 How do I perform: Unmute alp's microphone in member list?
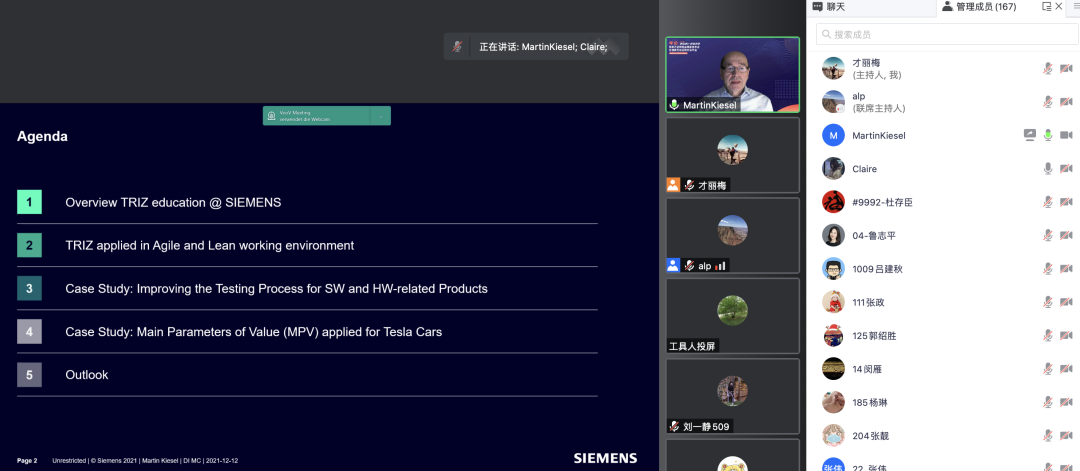pyautogui.click(x=1048, y=102)
